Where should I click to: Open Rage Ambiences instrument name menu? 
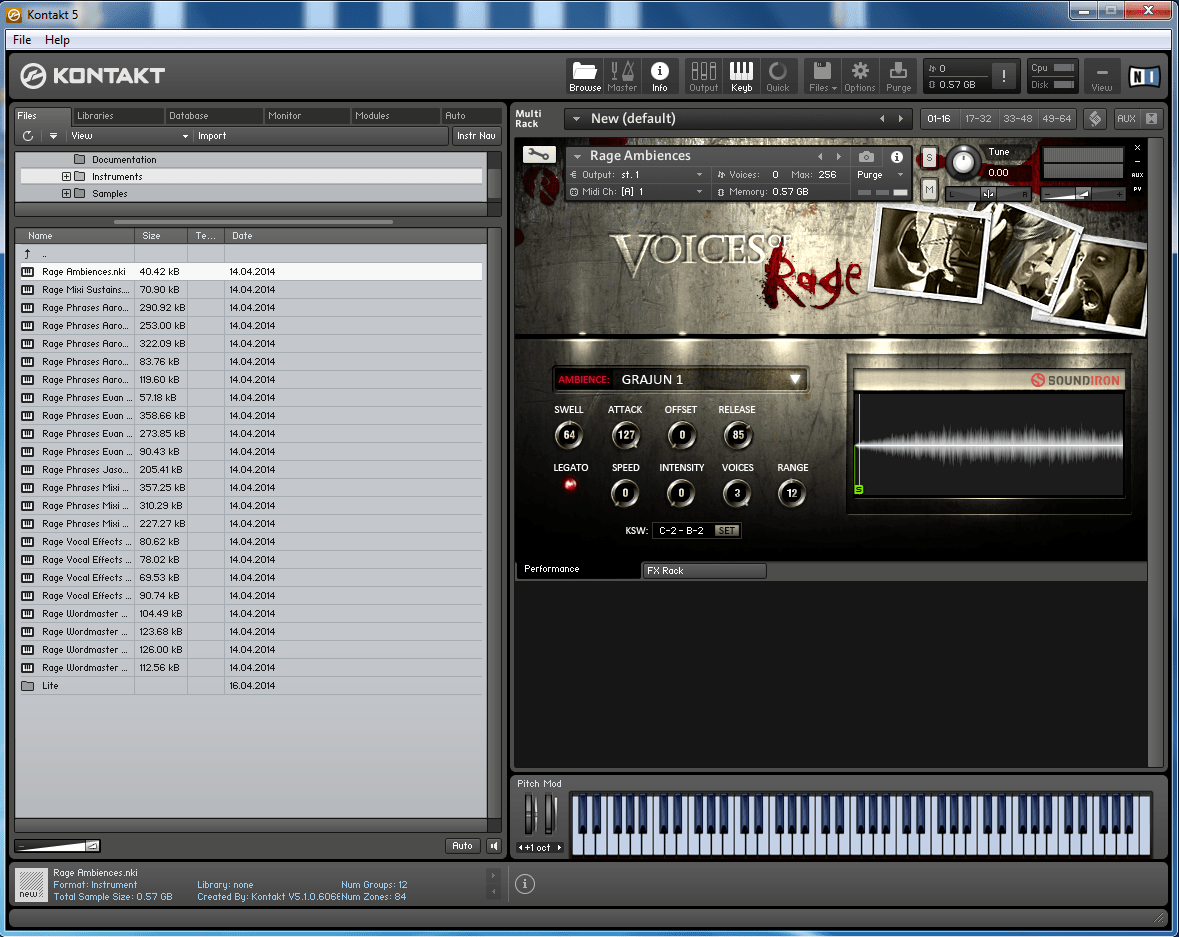577,156
